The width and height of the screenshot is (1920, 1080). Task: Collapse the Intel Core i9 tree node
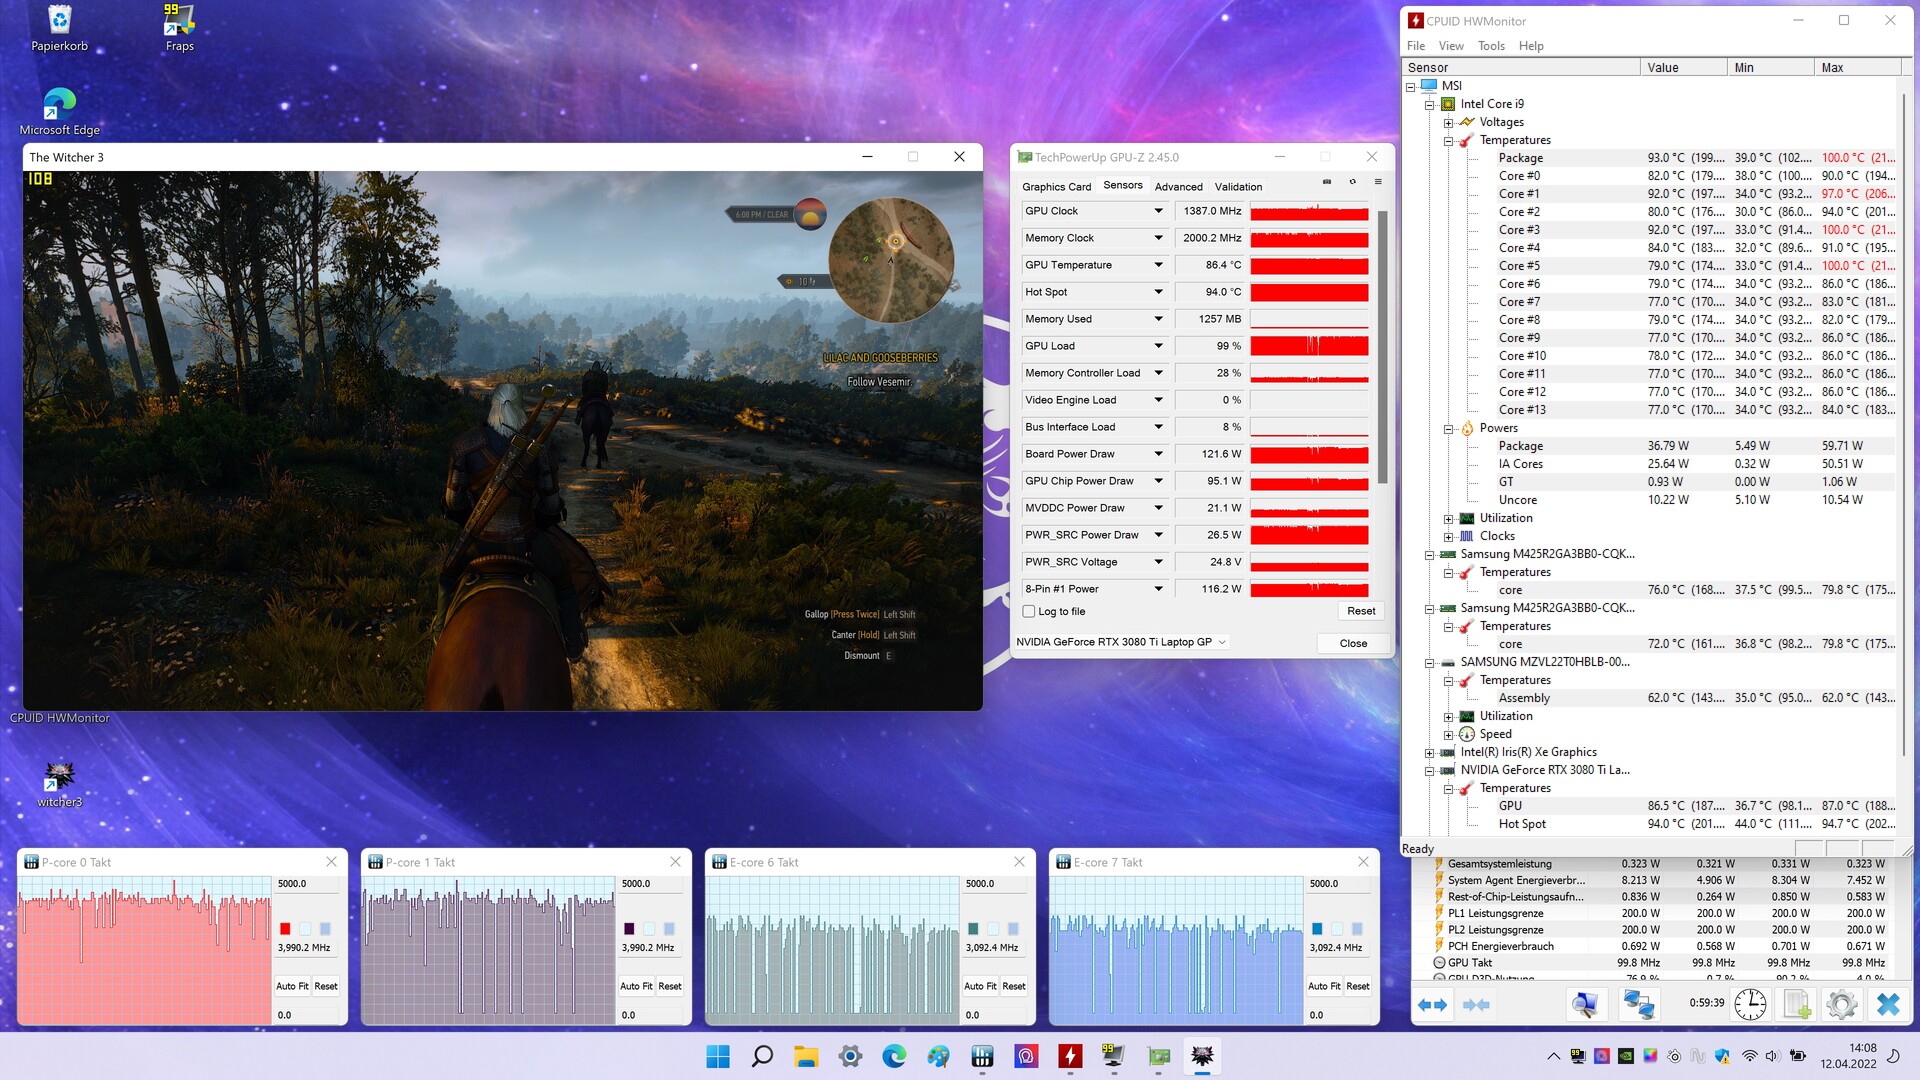(1429, 104)
